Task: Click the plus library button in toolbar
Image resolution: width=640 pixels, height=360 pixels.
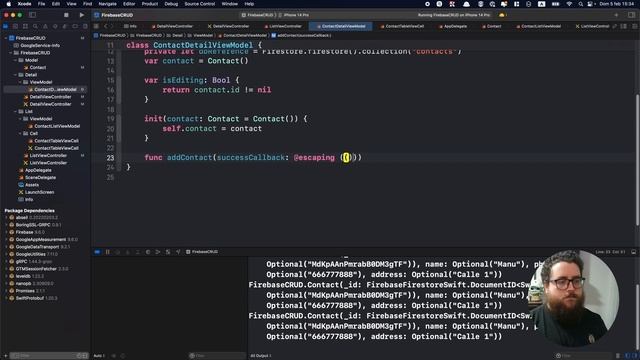Action: [x=616, y=15]
